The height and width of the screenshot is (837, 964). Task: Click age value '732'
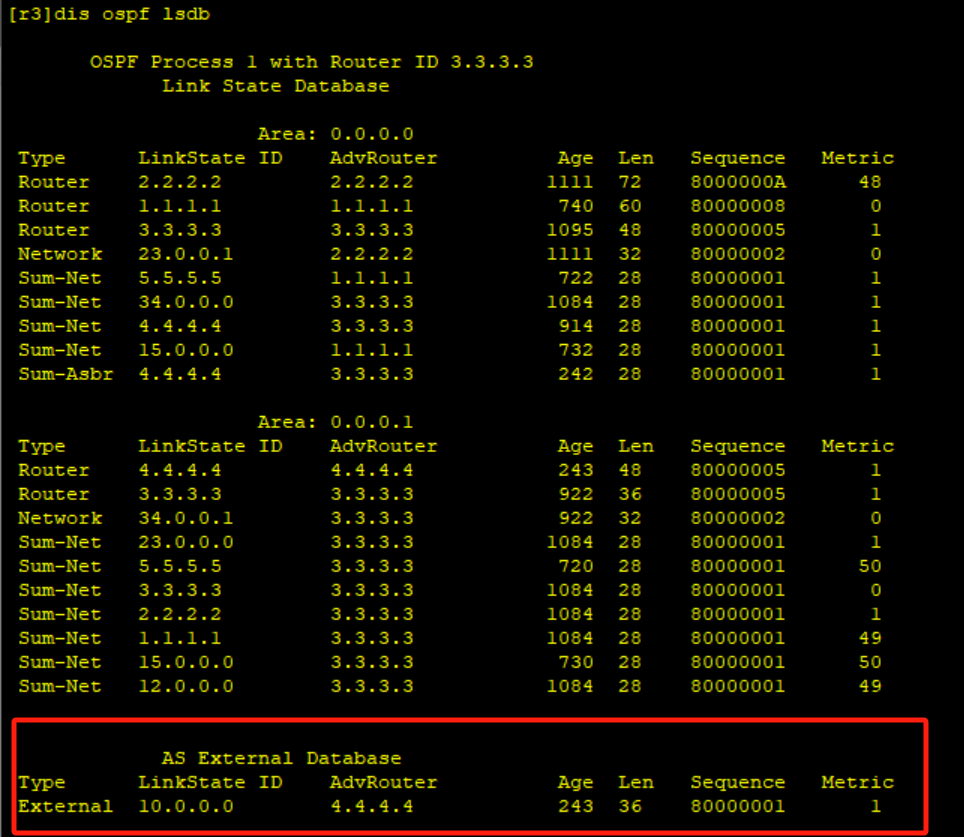[576, 350]
